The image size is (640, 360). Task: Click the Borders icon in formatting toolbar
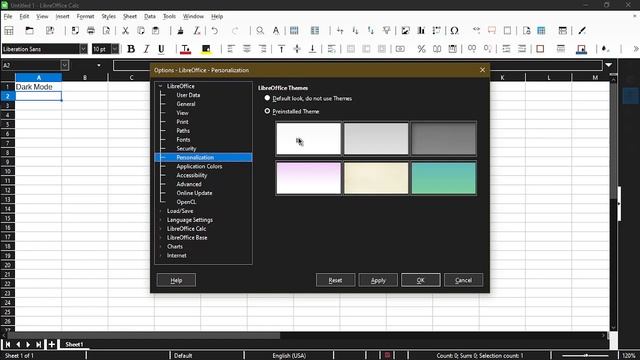coord(540,49)
